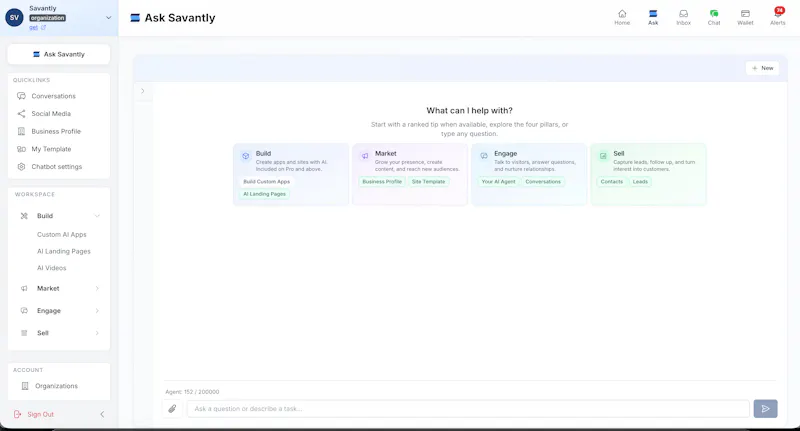Expand the Market section chevron

pos(97,289)
